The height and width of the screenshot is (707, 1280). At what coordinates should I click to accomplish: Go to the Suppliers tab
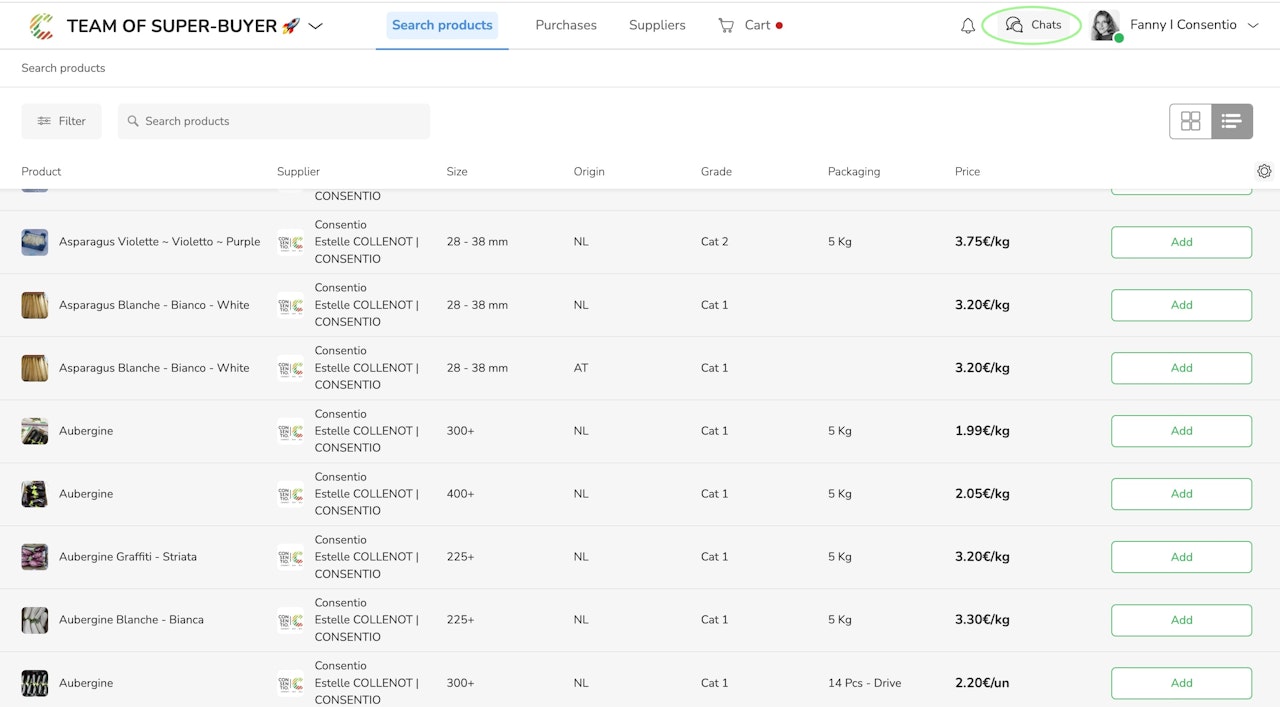[657, 25]
